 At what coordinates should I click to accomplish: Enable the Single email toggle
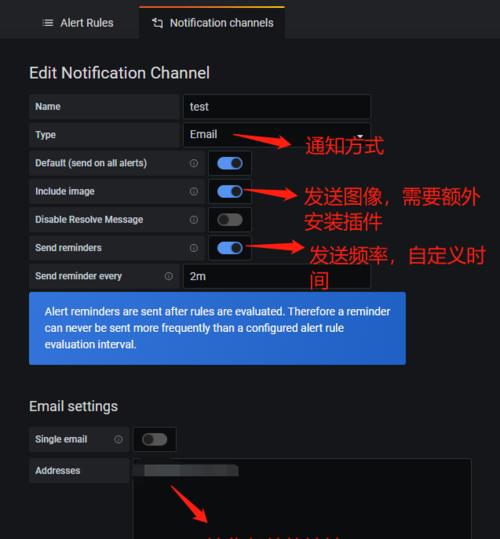coord(155,439)
